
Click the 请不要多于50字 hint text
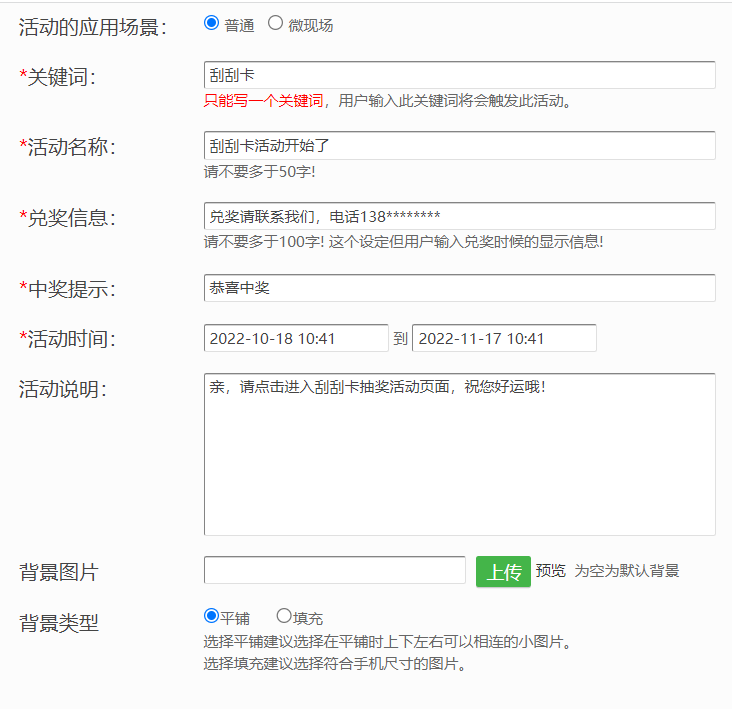click(x=260, y=171)
